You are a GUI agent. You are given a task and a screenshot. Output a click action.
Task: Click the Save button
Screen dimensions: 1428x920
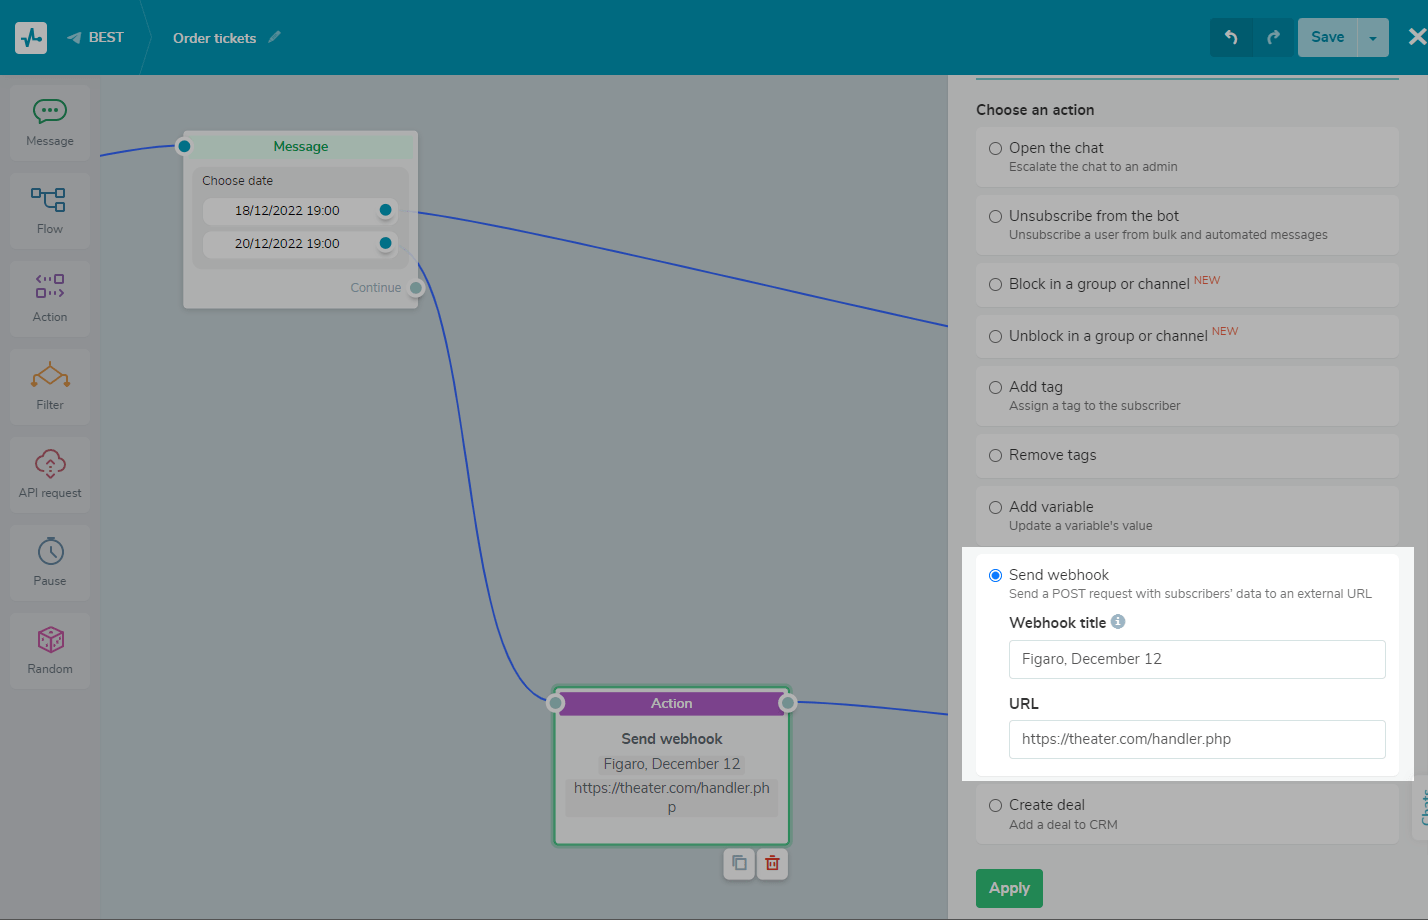click(x=1327, y=37)
